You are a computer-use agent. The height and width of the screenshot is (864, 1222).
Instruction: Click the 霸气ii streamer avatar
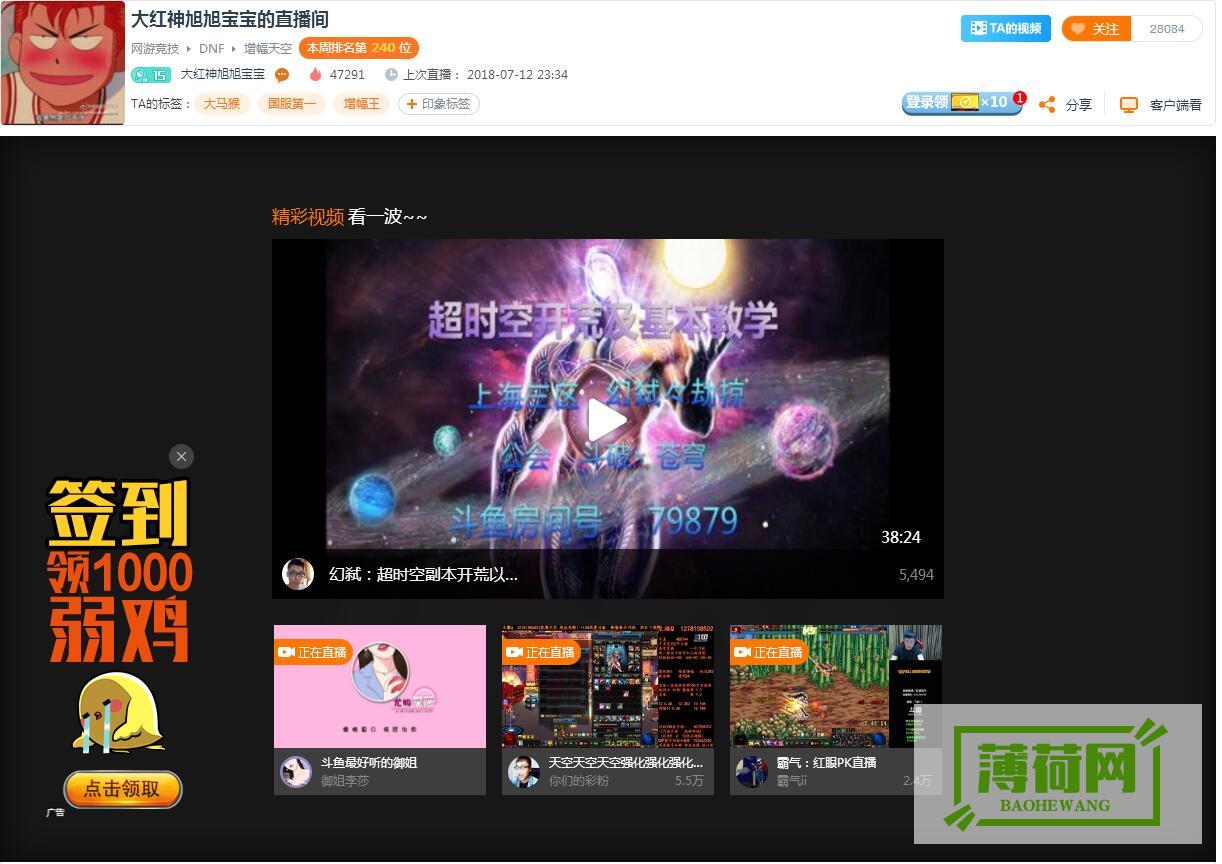coord(752,771)
